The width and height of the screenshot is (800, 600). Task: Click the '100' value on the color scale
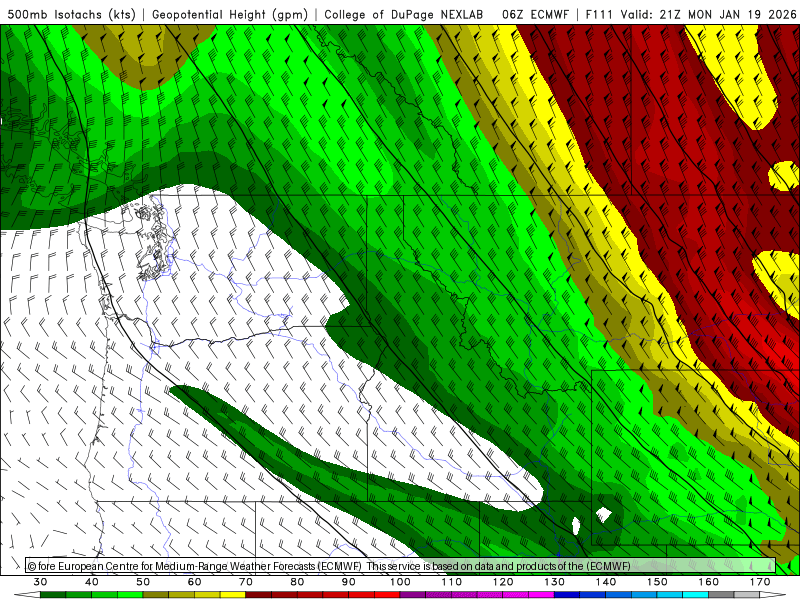[x=401, y=582]
